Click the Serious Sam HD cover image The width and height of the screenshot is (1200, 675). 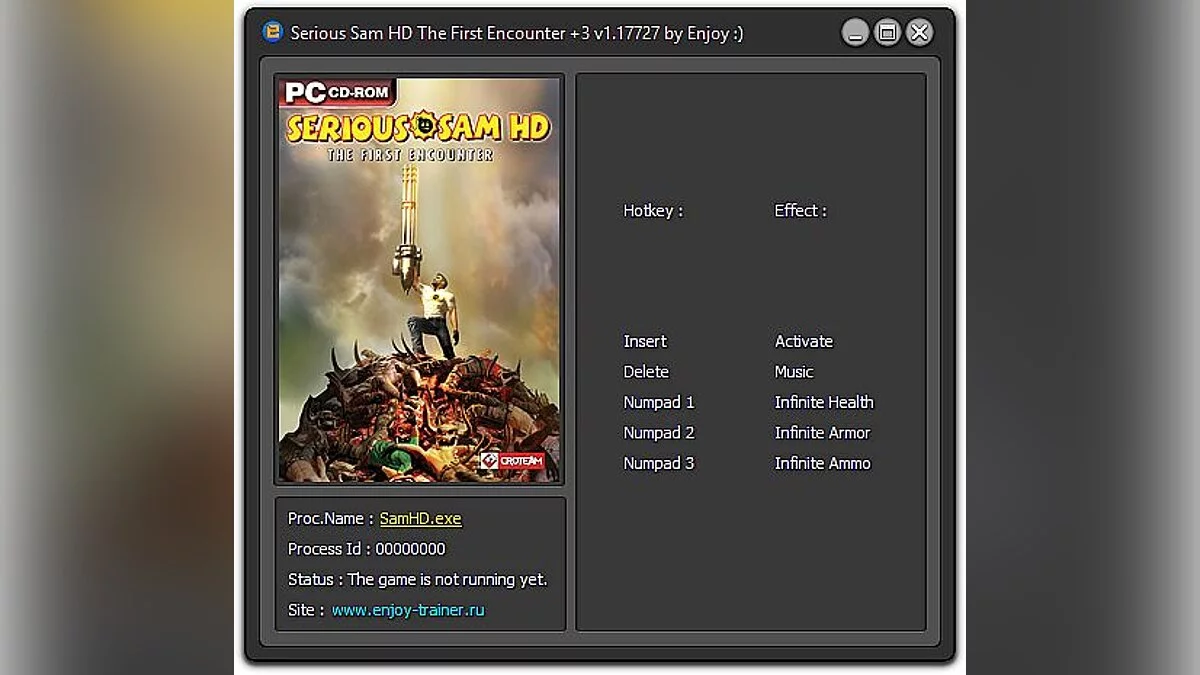419,279
